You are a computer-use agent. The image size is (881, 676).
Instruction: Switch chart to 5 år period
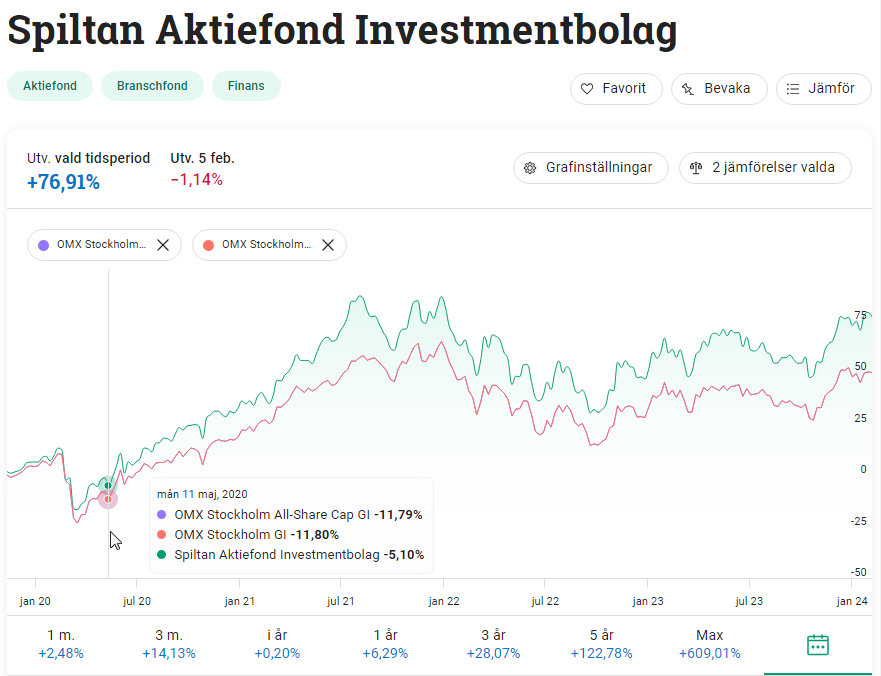[x=601, y=644]
